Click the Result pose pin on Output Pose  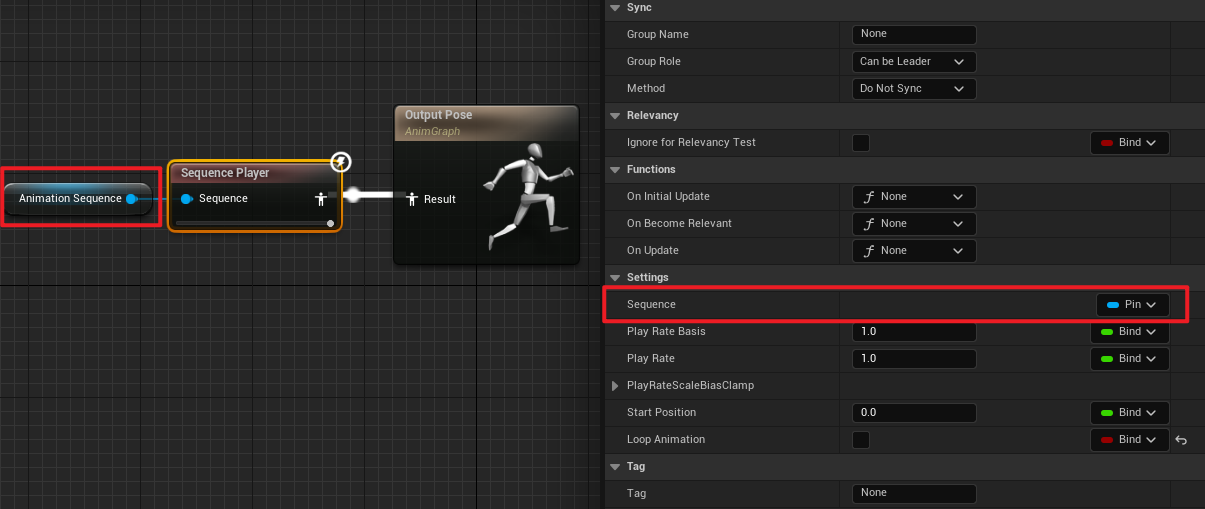(411, 199)
